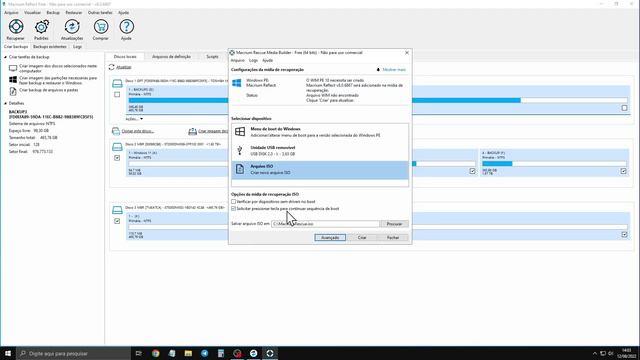Collapse the Detalhes section
Image resolution: width=640 pixels, height=360 pixels.
6,103
